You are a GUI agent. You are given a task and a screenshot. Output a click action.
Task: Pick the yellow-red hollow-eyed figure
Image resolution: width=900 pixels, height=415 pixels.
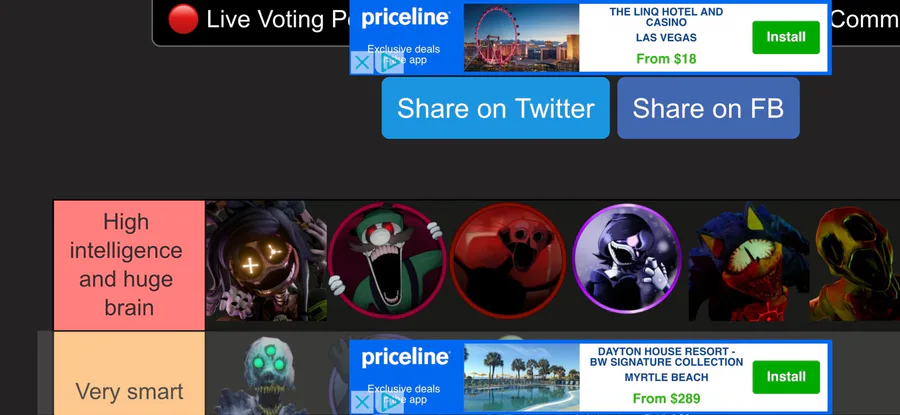click(x=855, y=264)
